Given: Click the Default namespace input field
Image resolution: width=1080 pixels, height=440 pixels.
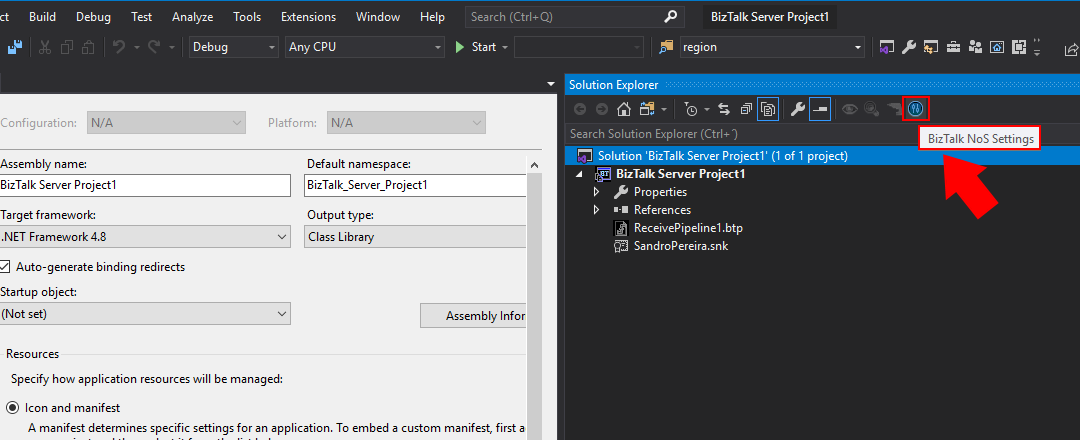Looking at the screenshot, I should (x=415, y=185).
